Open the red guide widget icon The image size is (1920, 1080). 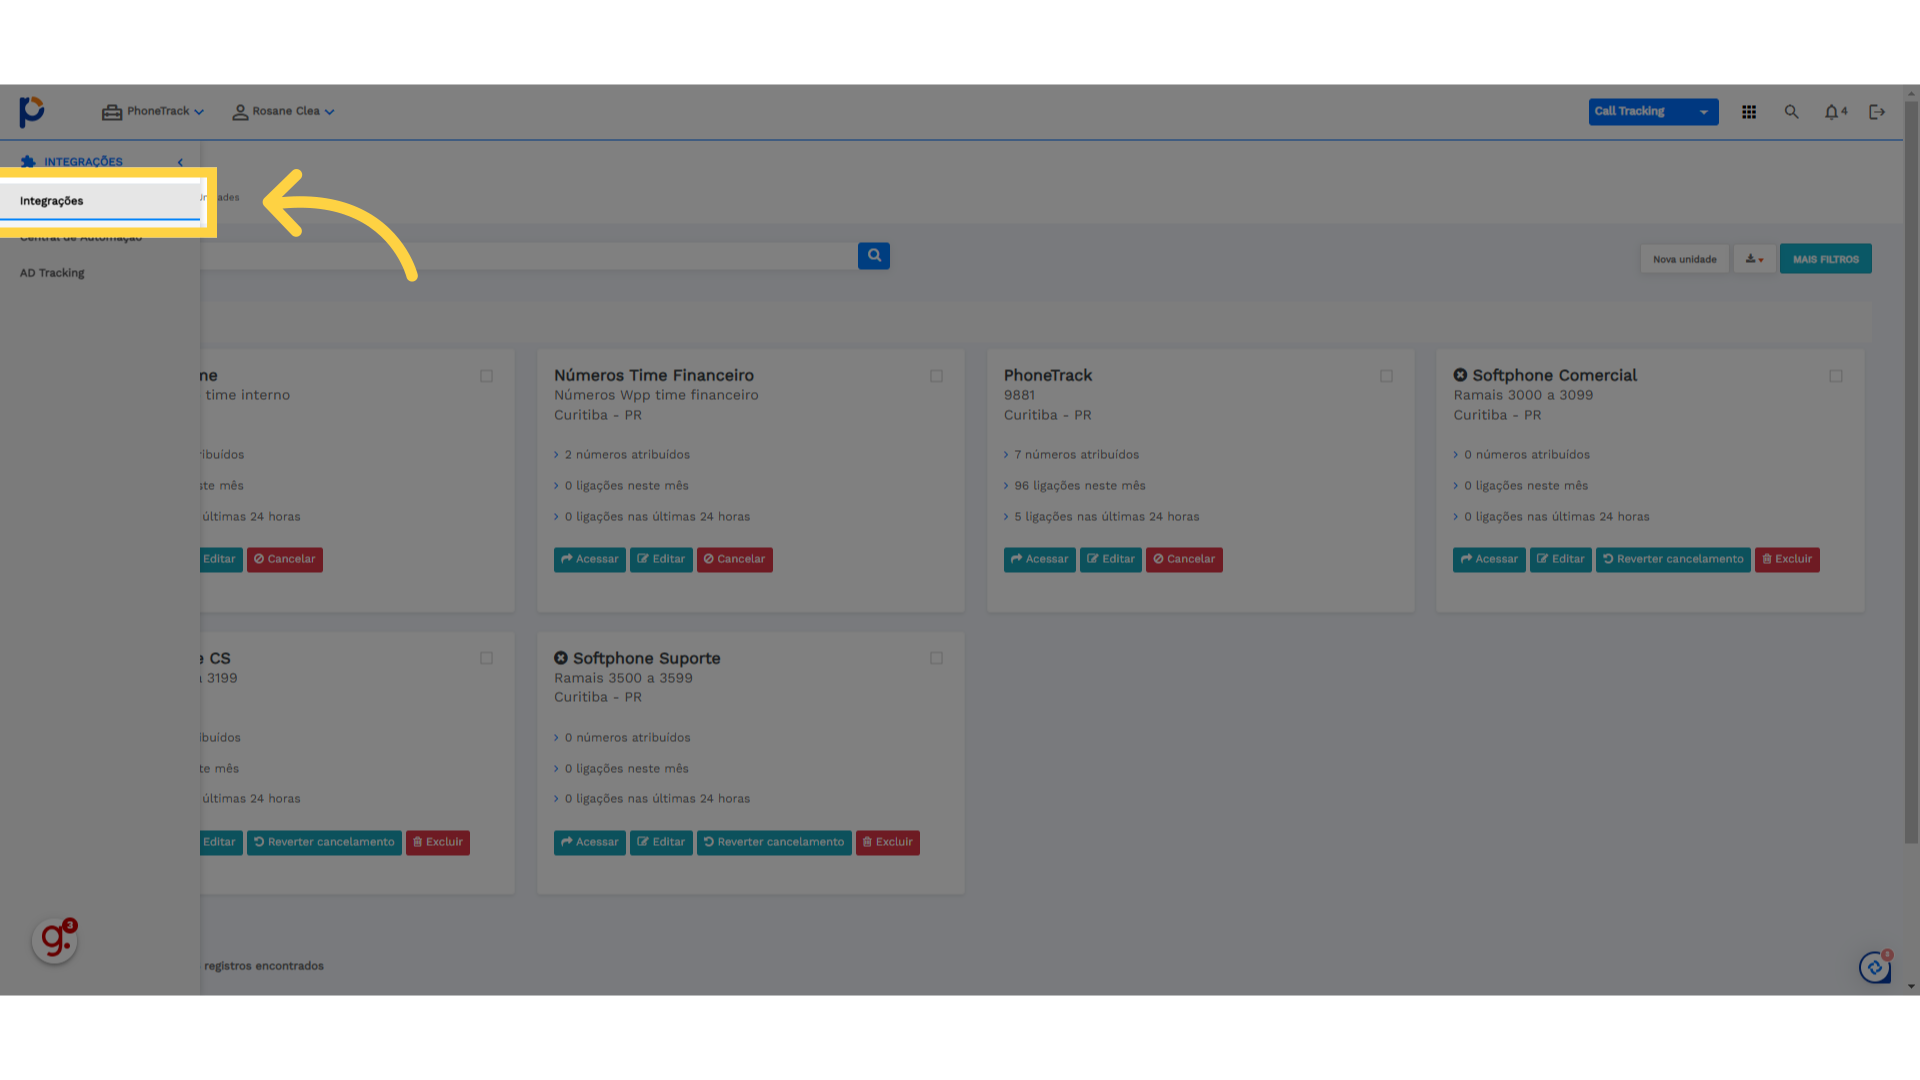[x=55, y=940]
